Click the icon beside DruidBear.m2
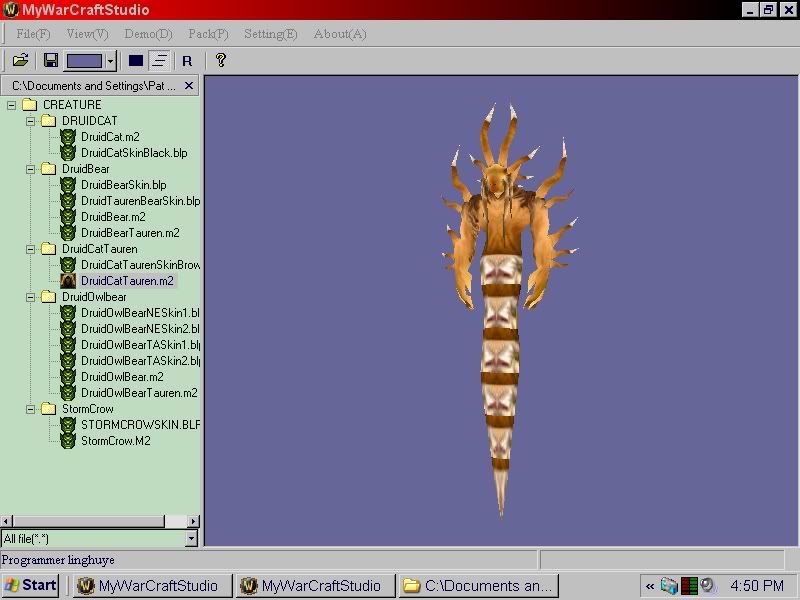800x600 pixels. (x=68, y=217)
